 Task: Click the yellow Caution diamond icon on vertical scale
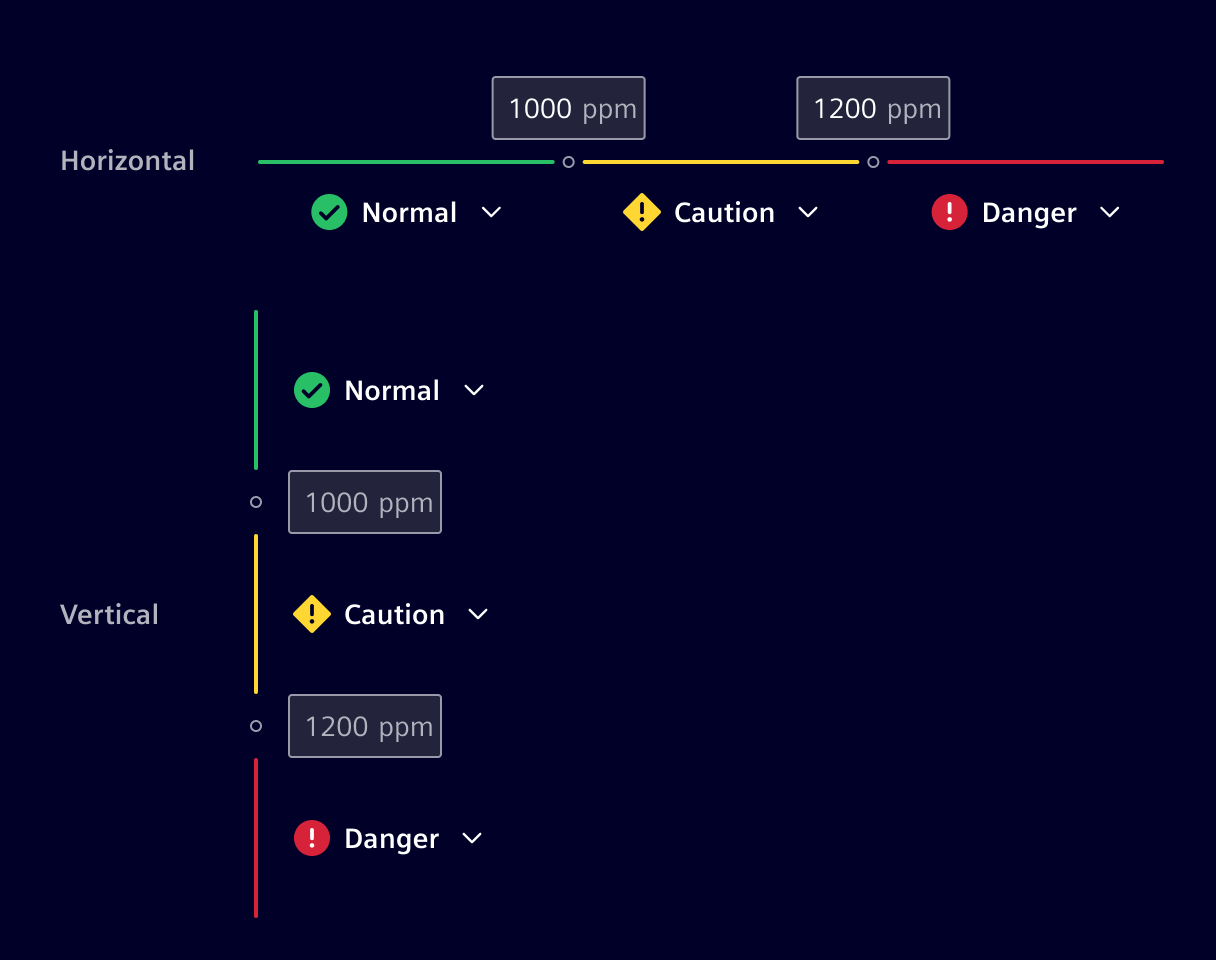(311, 614)
